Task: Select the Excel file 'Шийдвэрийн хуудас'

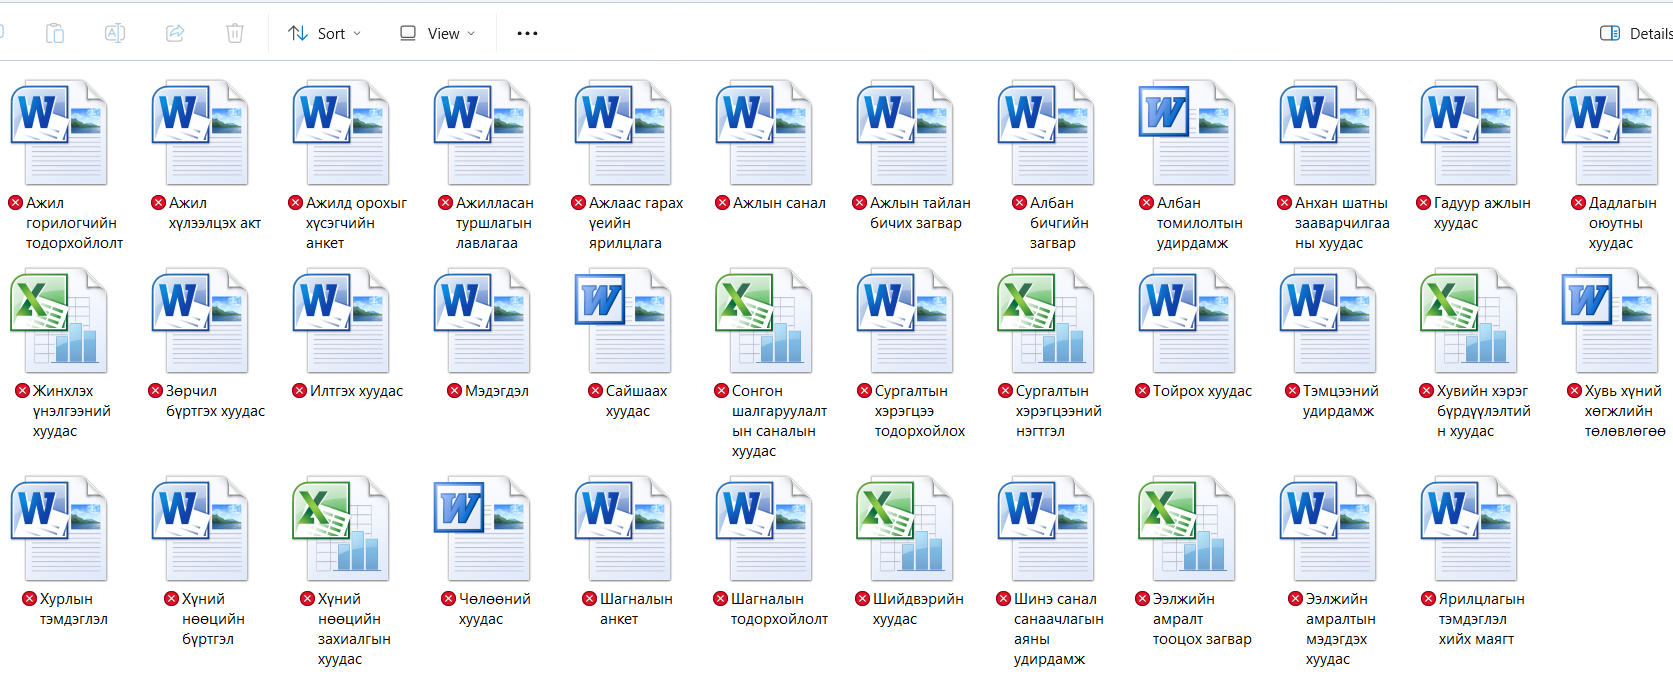Action: 904,529
